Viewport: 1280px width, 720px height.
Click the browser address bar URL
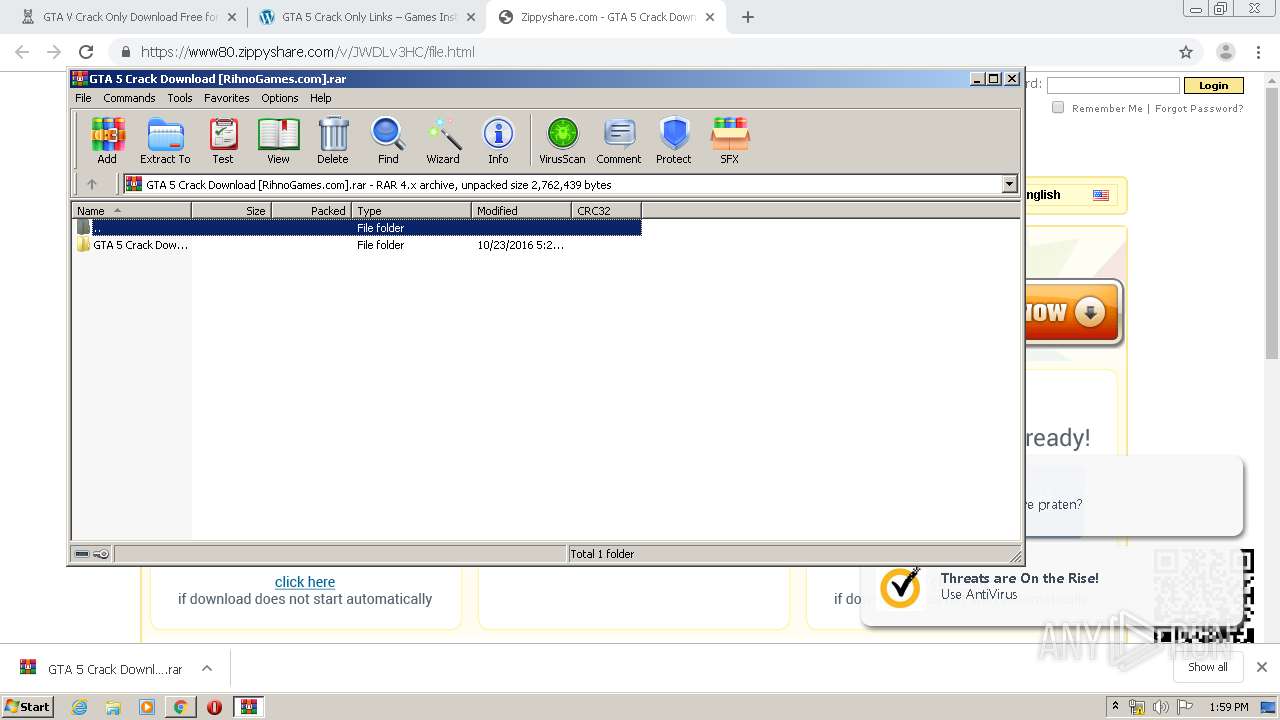(308, 52)
